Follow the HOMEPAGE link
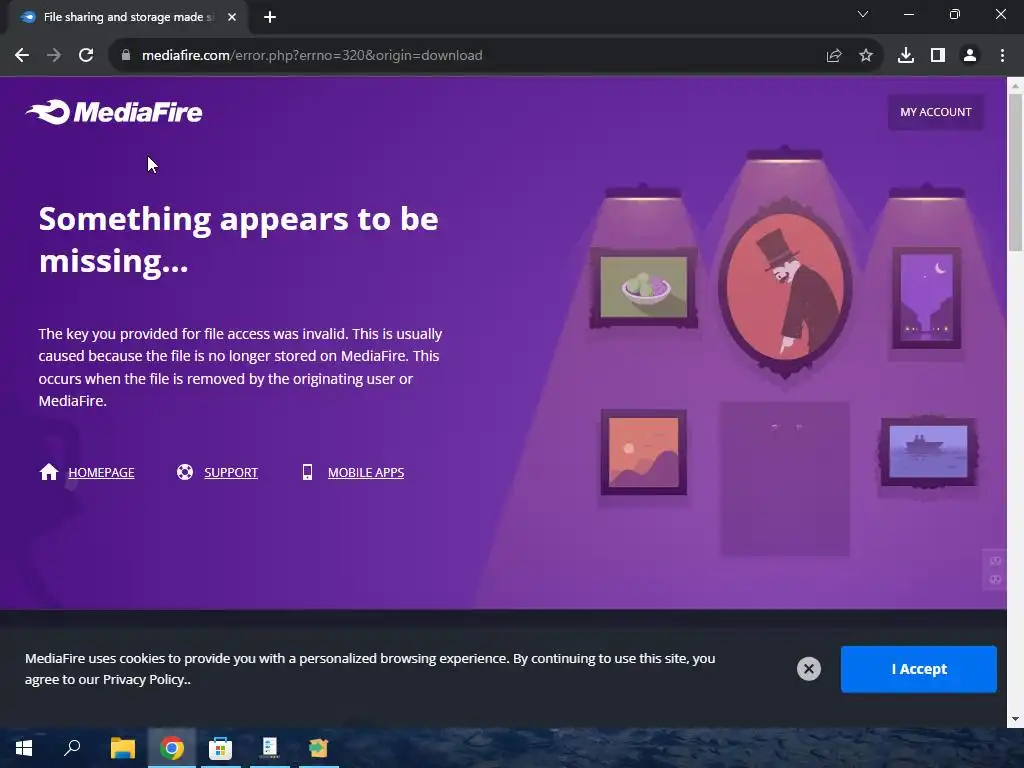The image size is (1024, 768). point(101,473)
